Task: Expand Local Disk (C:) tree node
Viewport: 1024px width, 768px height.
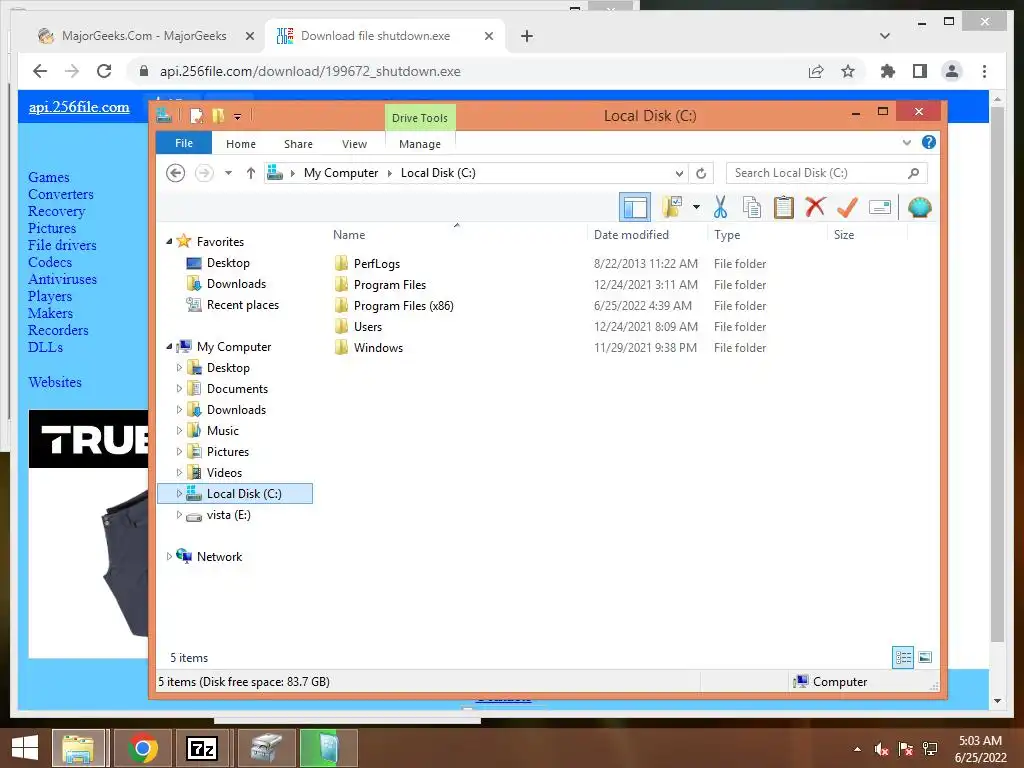Action: 179,494
